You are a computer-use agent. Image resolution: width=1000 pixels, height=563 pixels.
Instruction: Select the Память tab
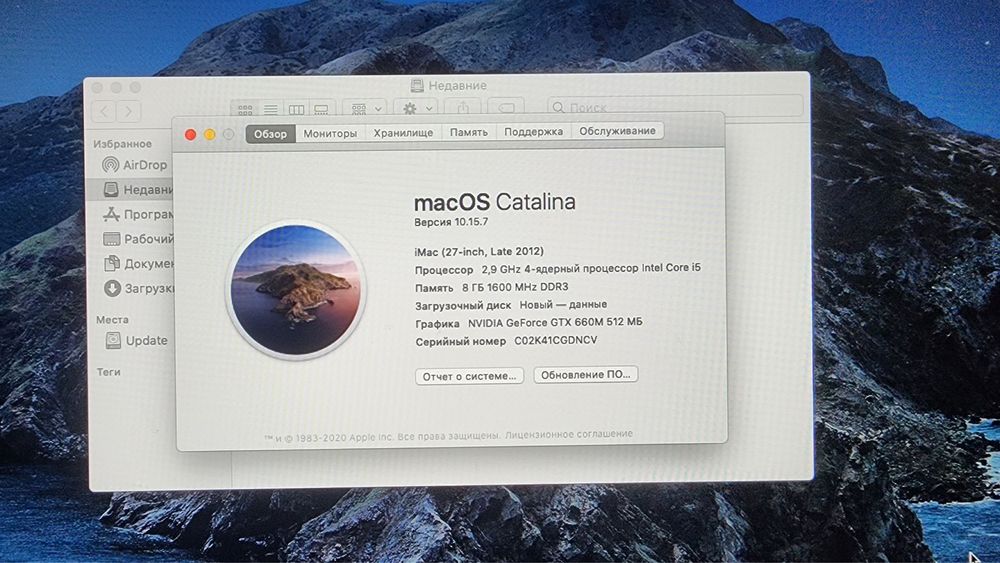[469, 132]
